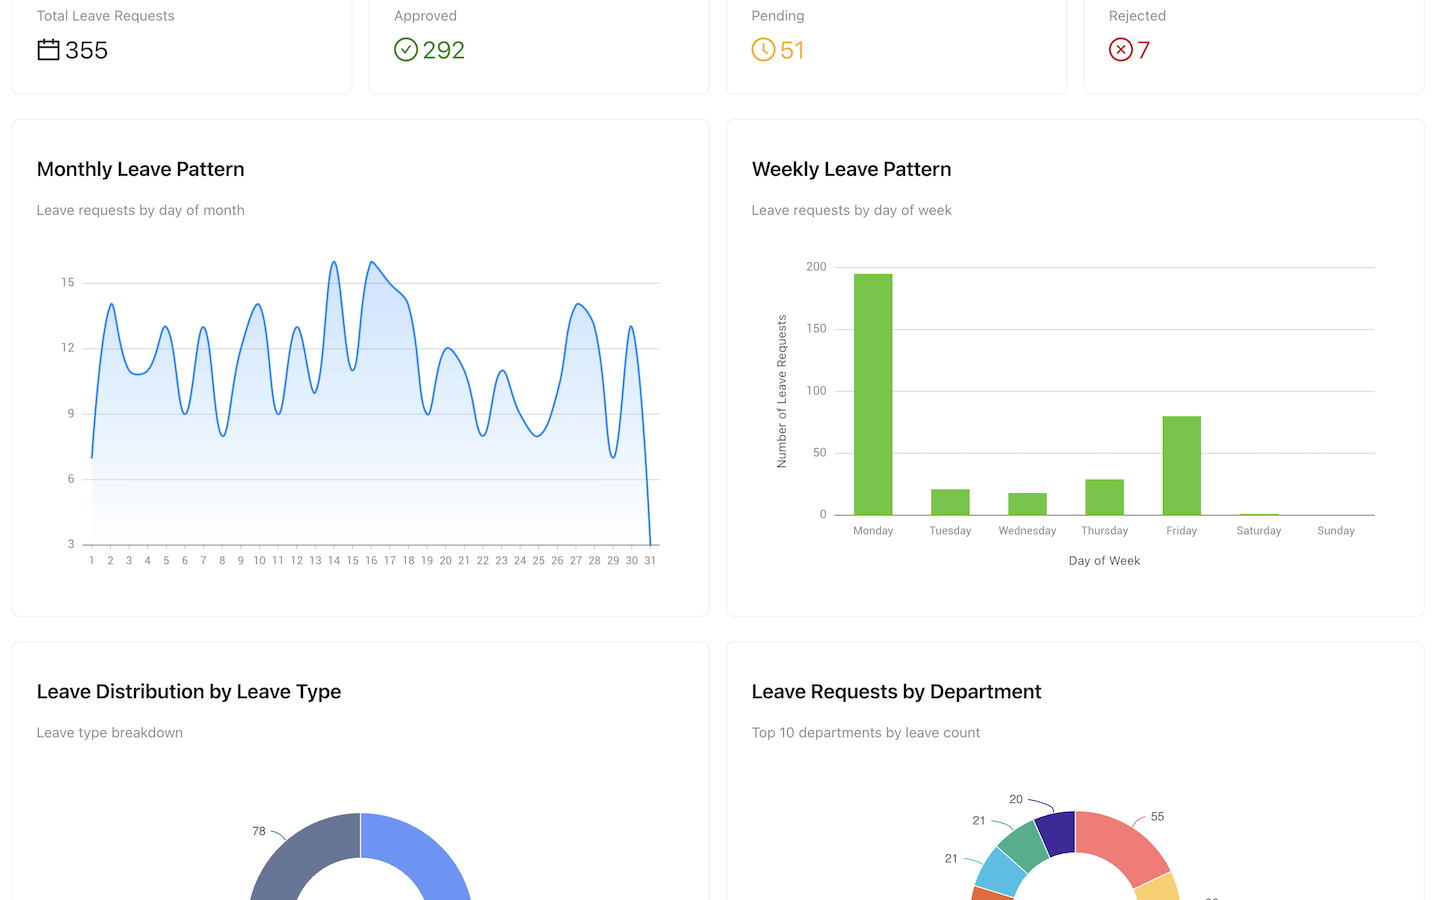The width and height of the screenshot is (1440, 900).
Task: Select the bright blue leave type donut segment
Action: tap(420, 855)
